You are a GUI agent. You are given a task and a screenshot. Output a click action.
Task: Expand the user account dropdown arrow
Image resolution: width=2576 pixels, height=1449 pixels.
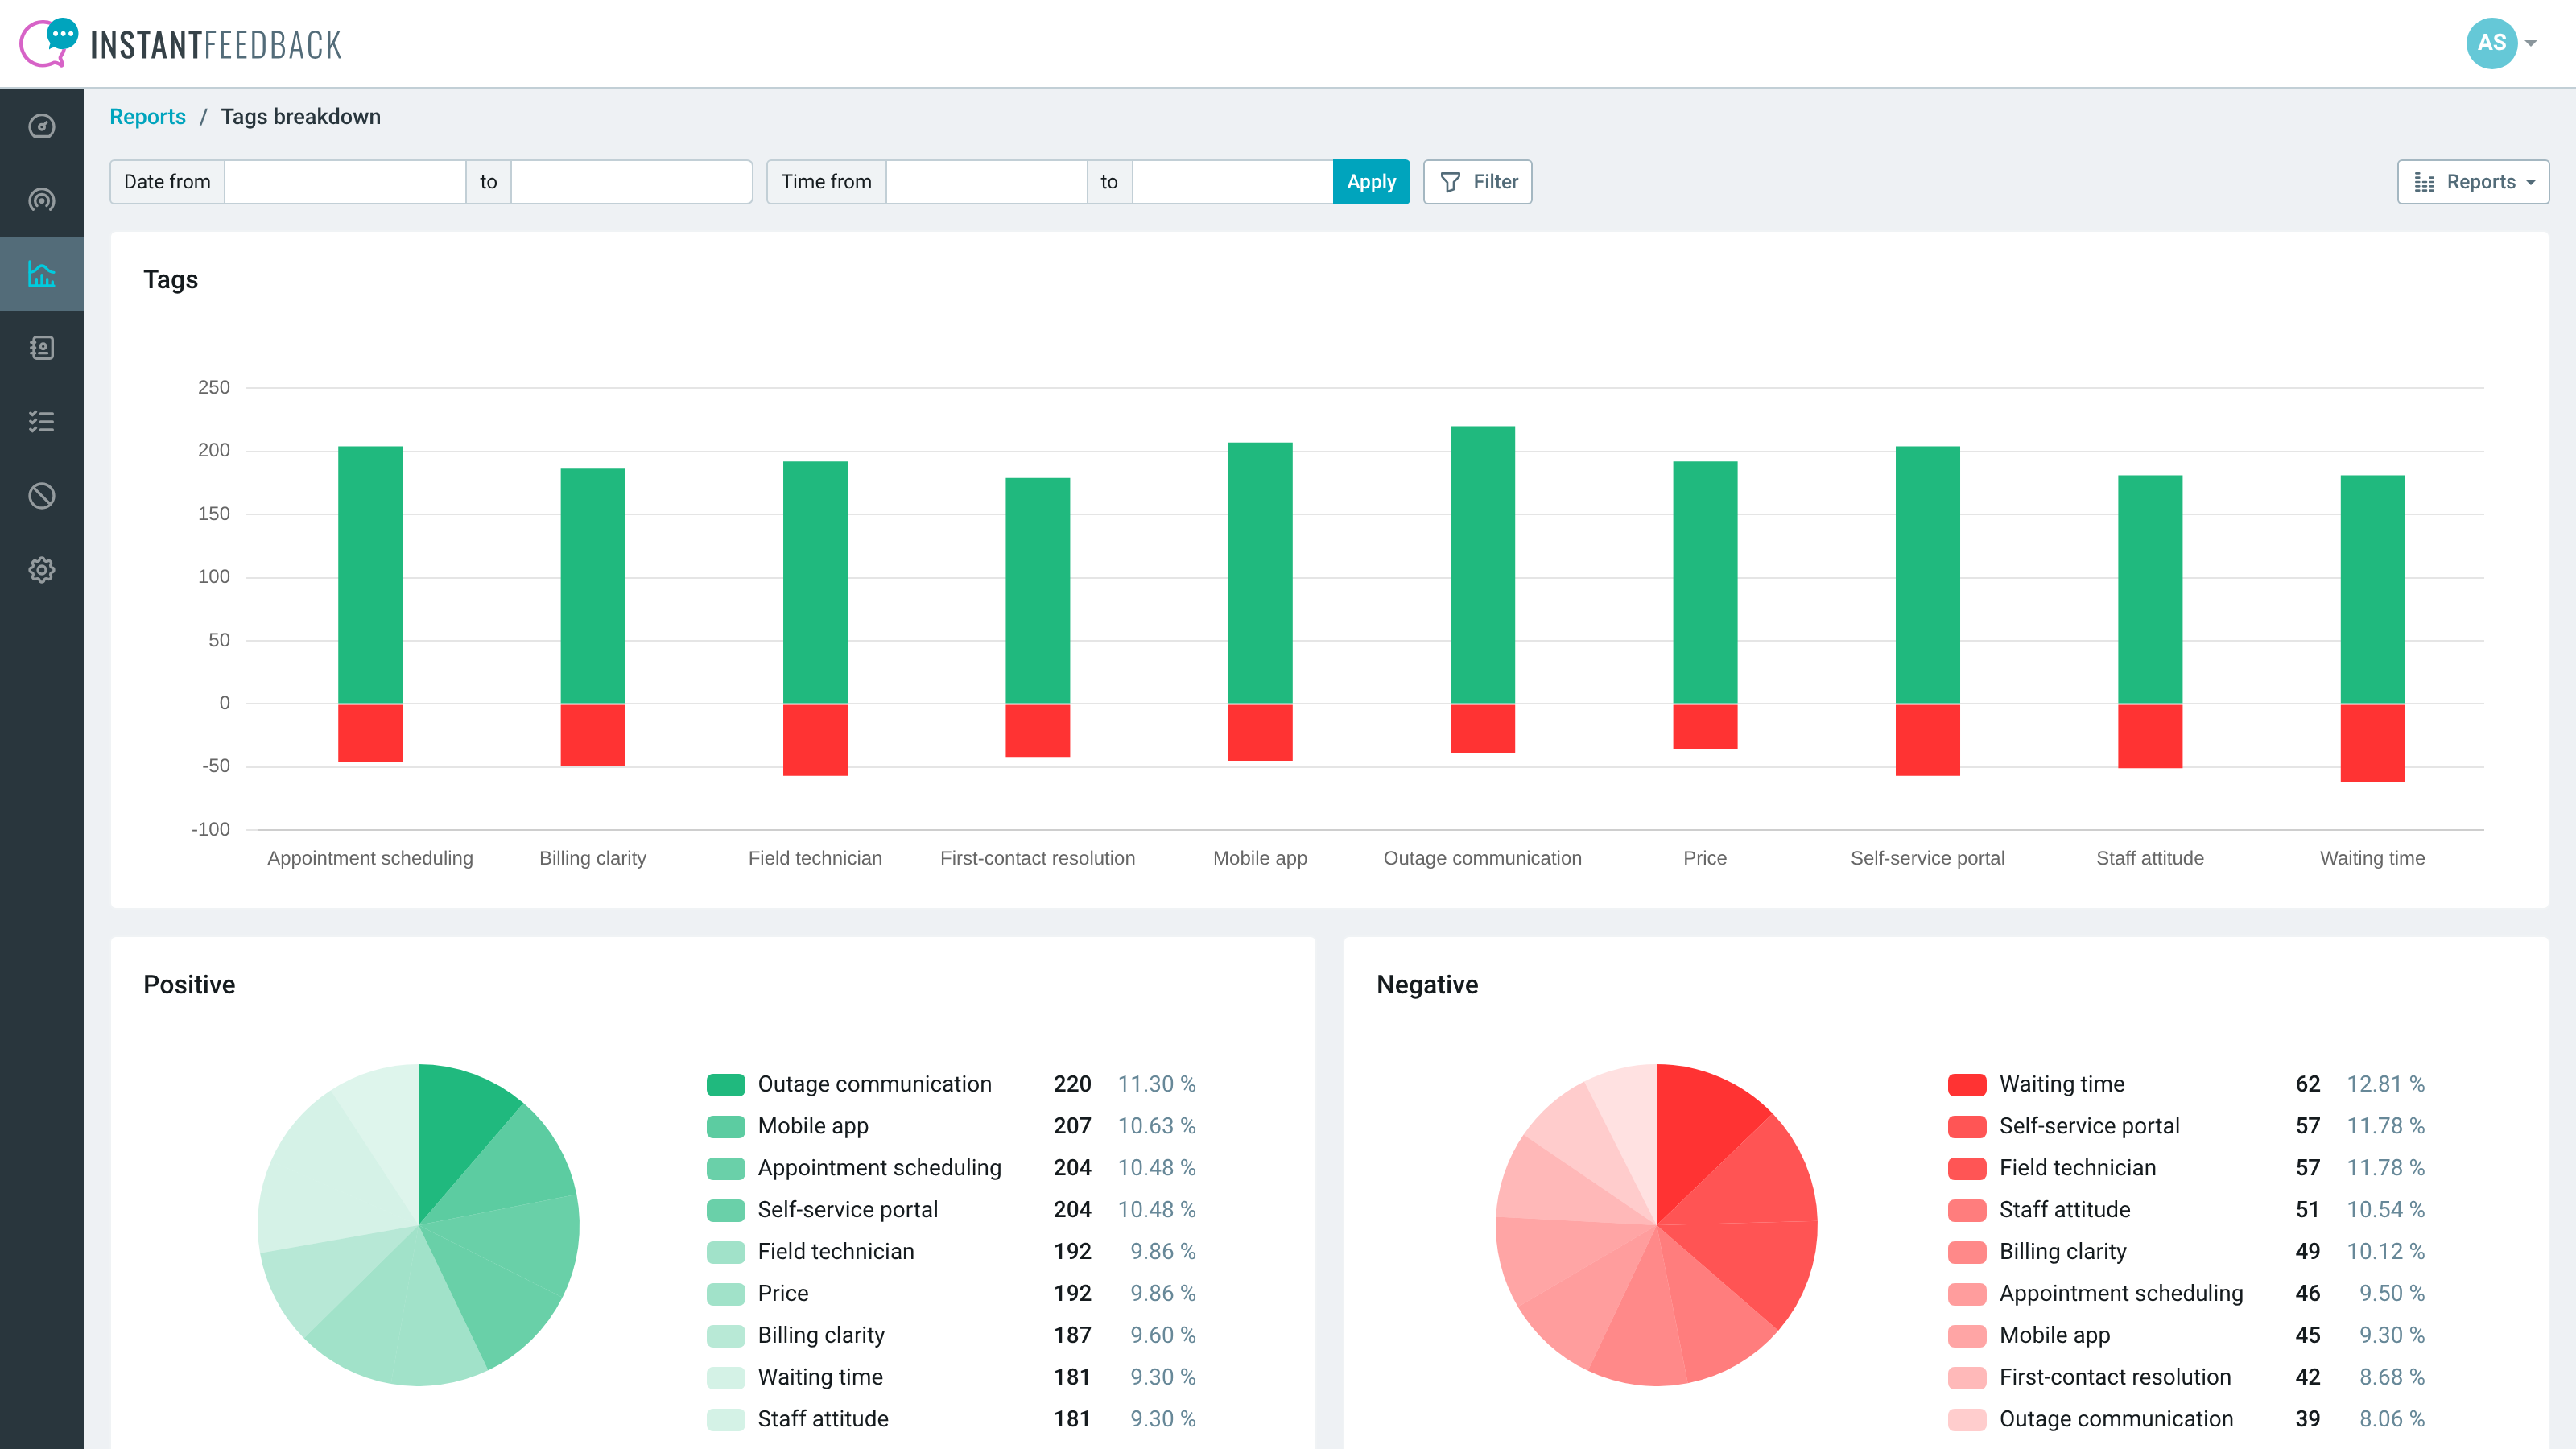pos(2531,43)
